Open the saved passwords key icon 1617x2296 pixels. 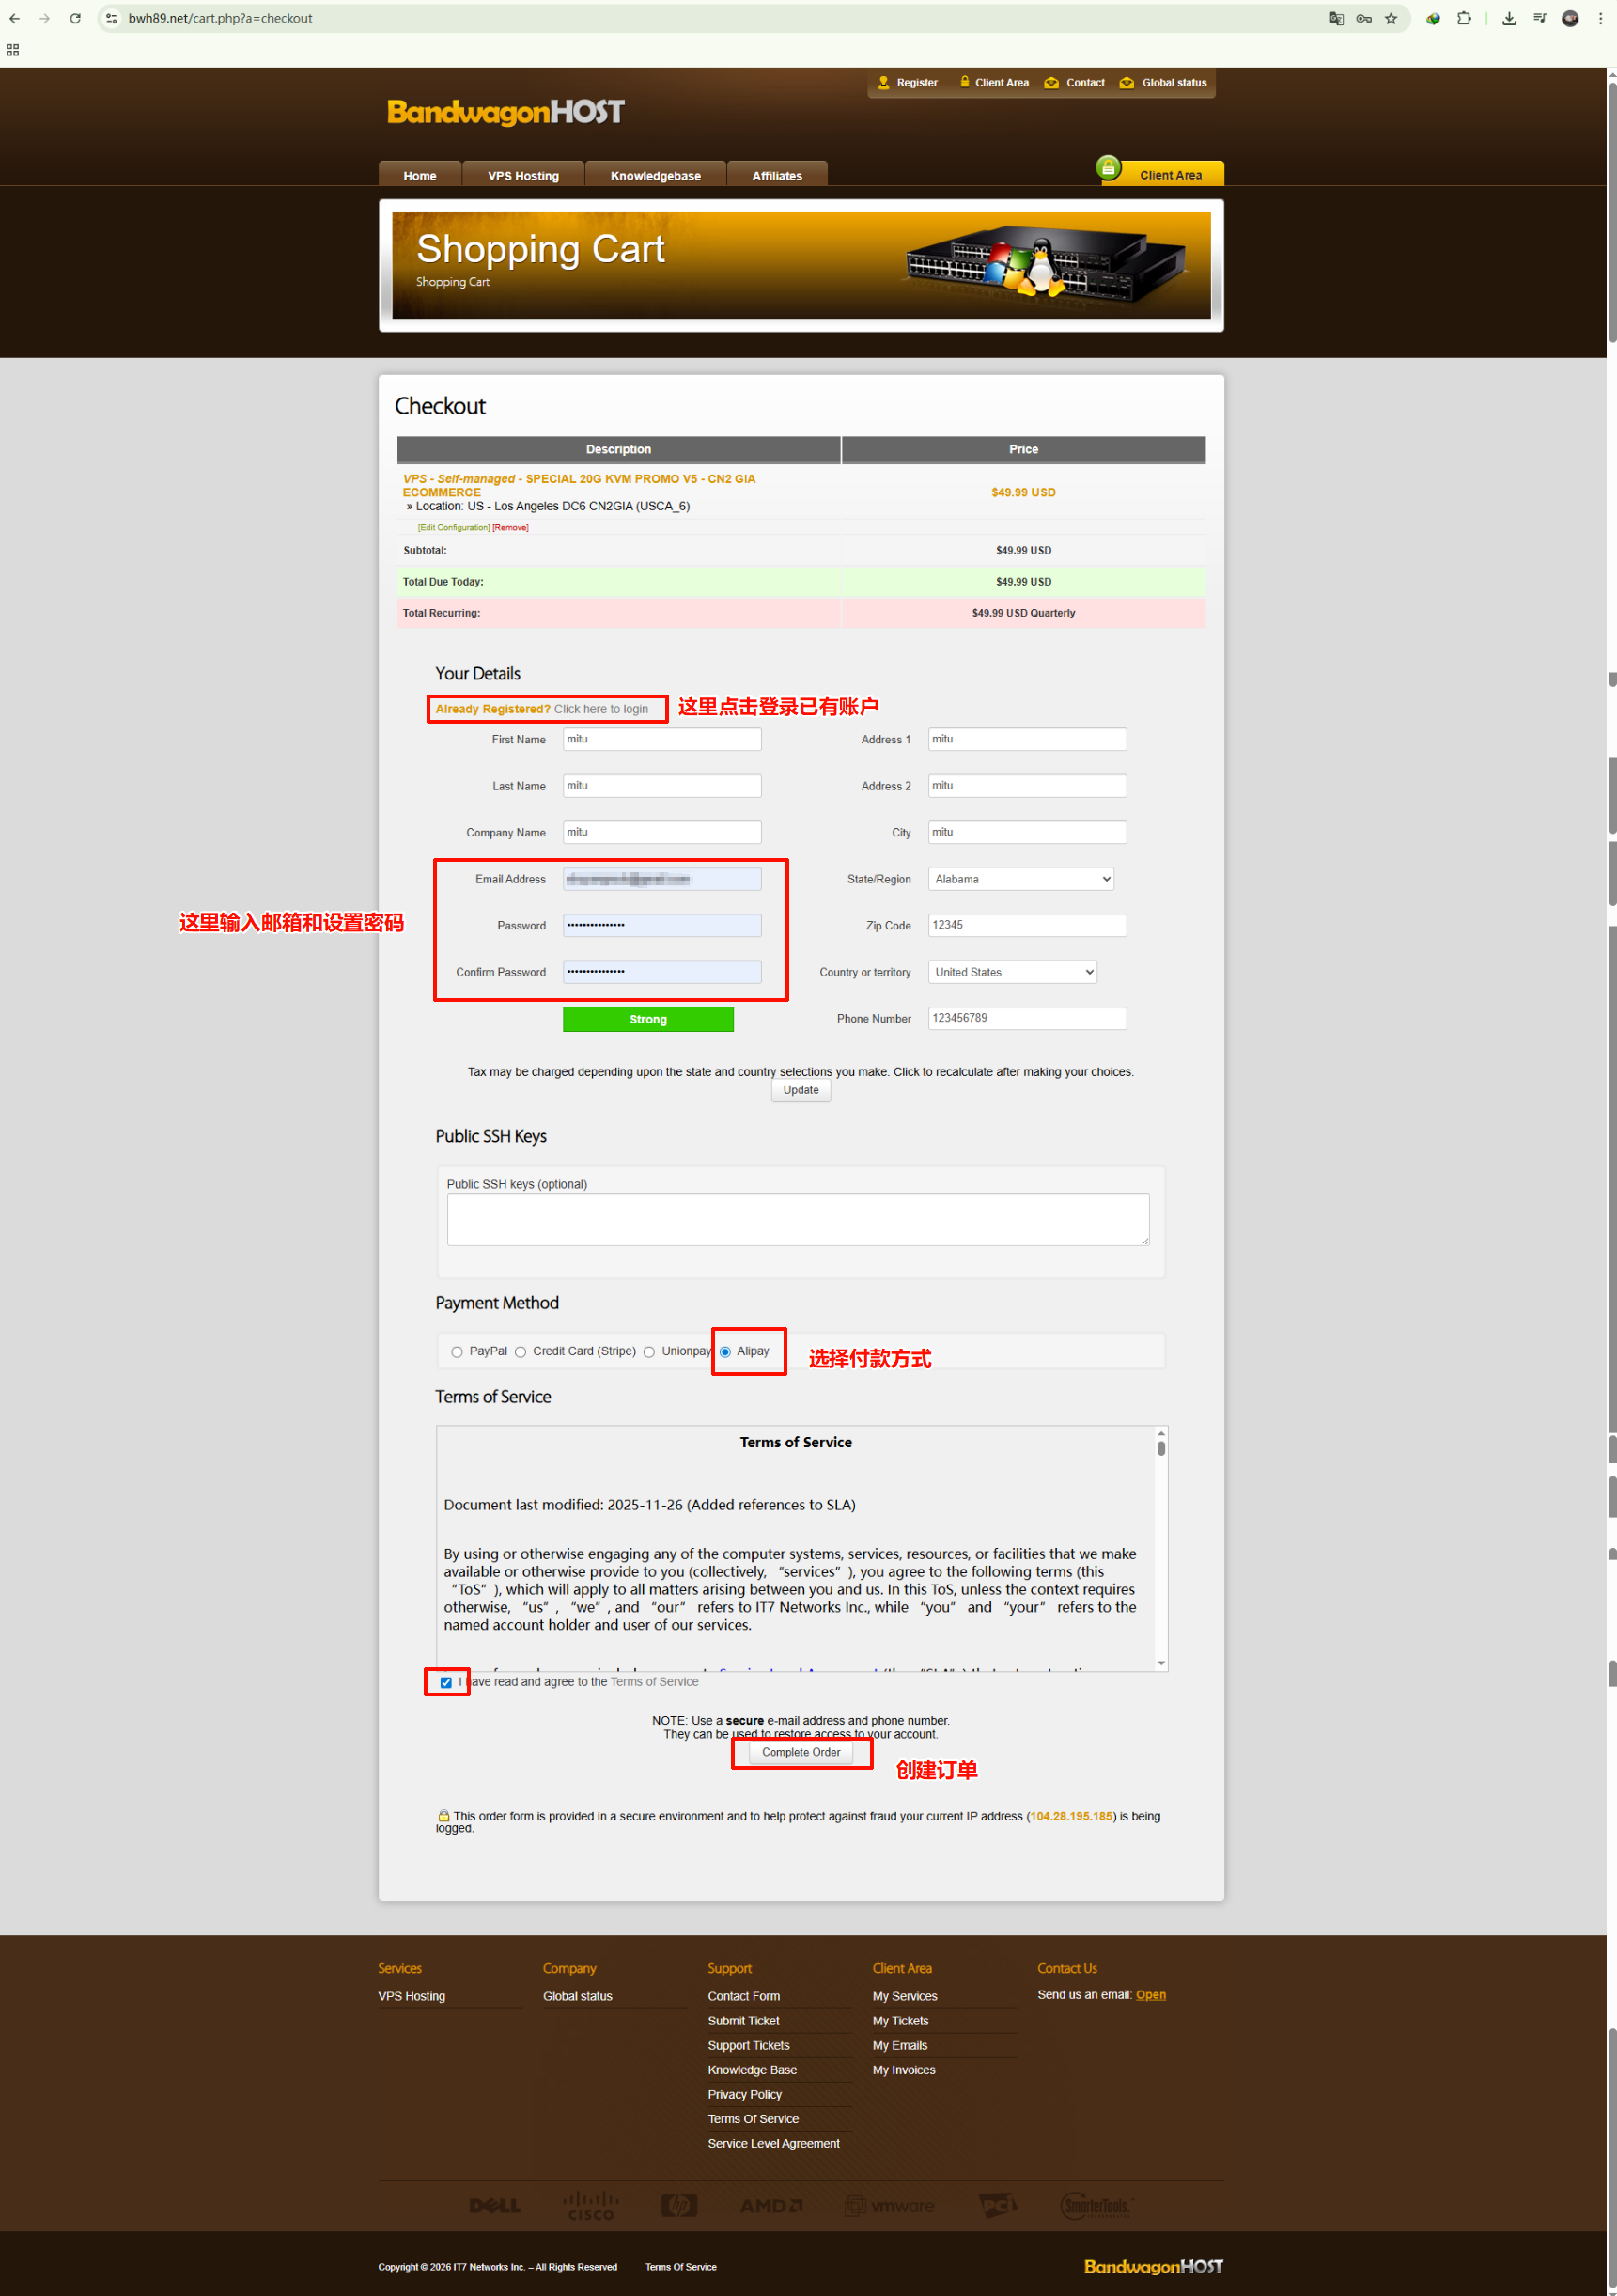[1363, 18]
